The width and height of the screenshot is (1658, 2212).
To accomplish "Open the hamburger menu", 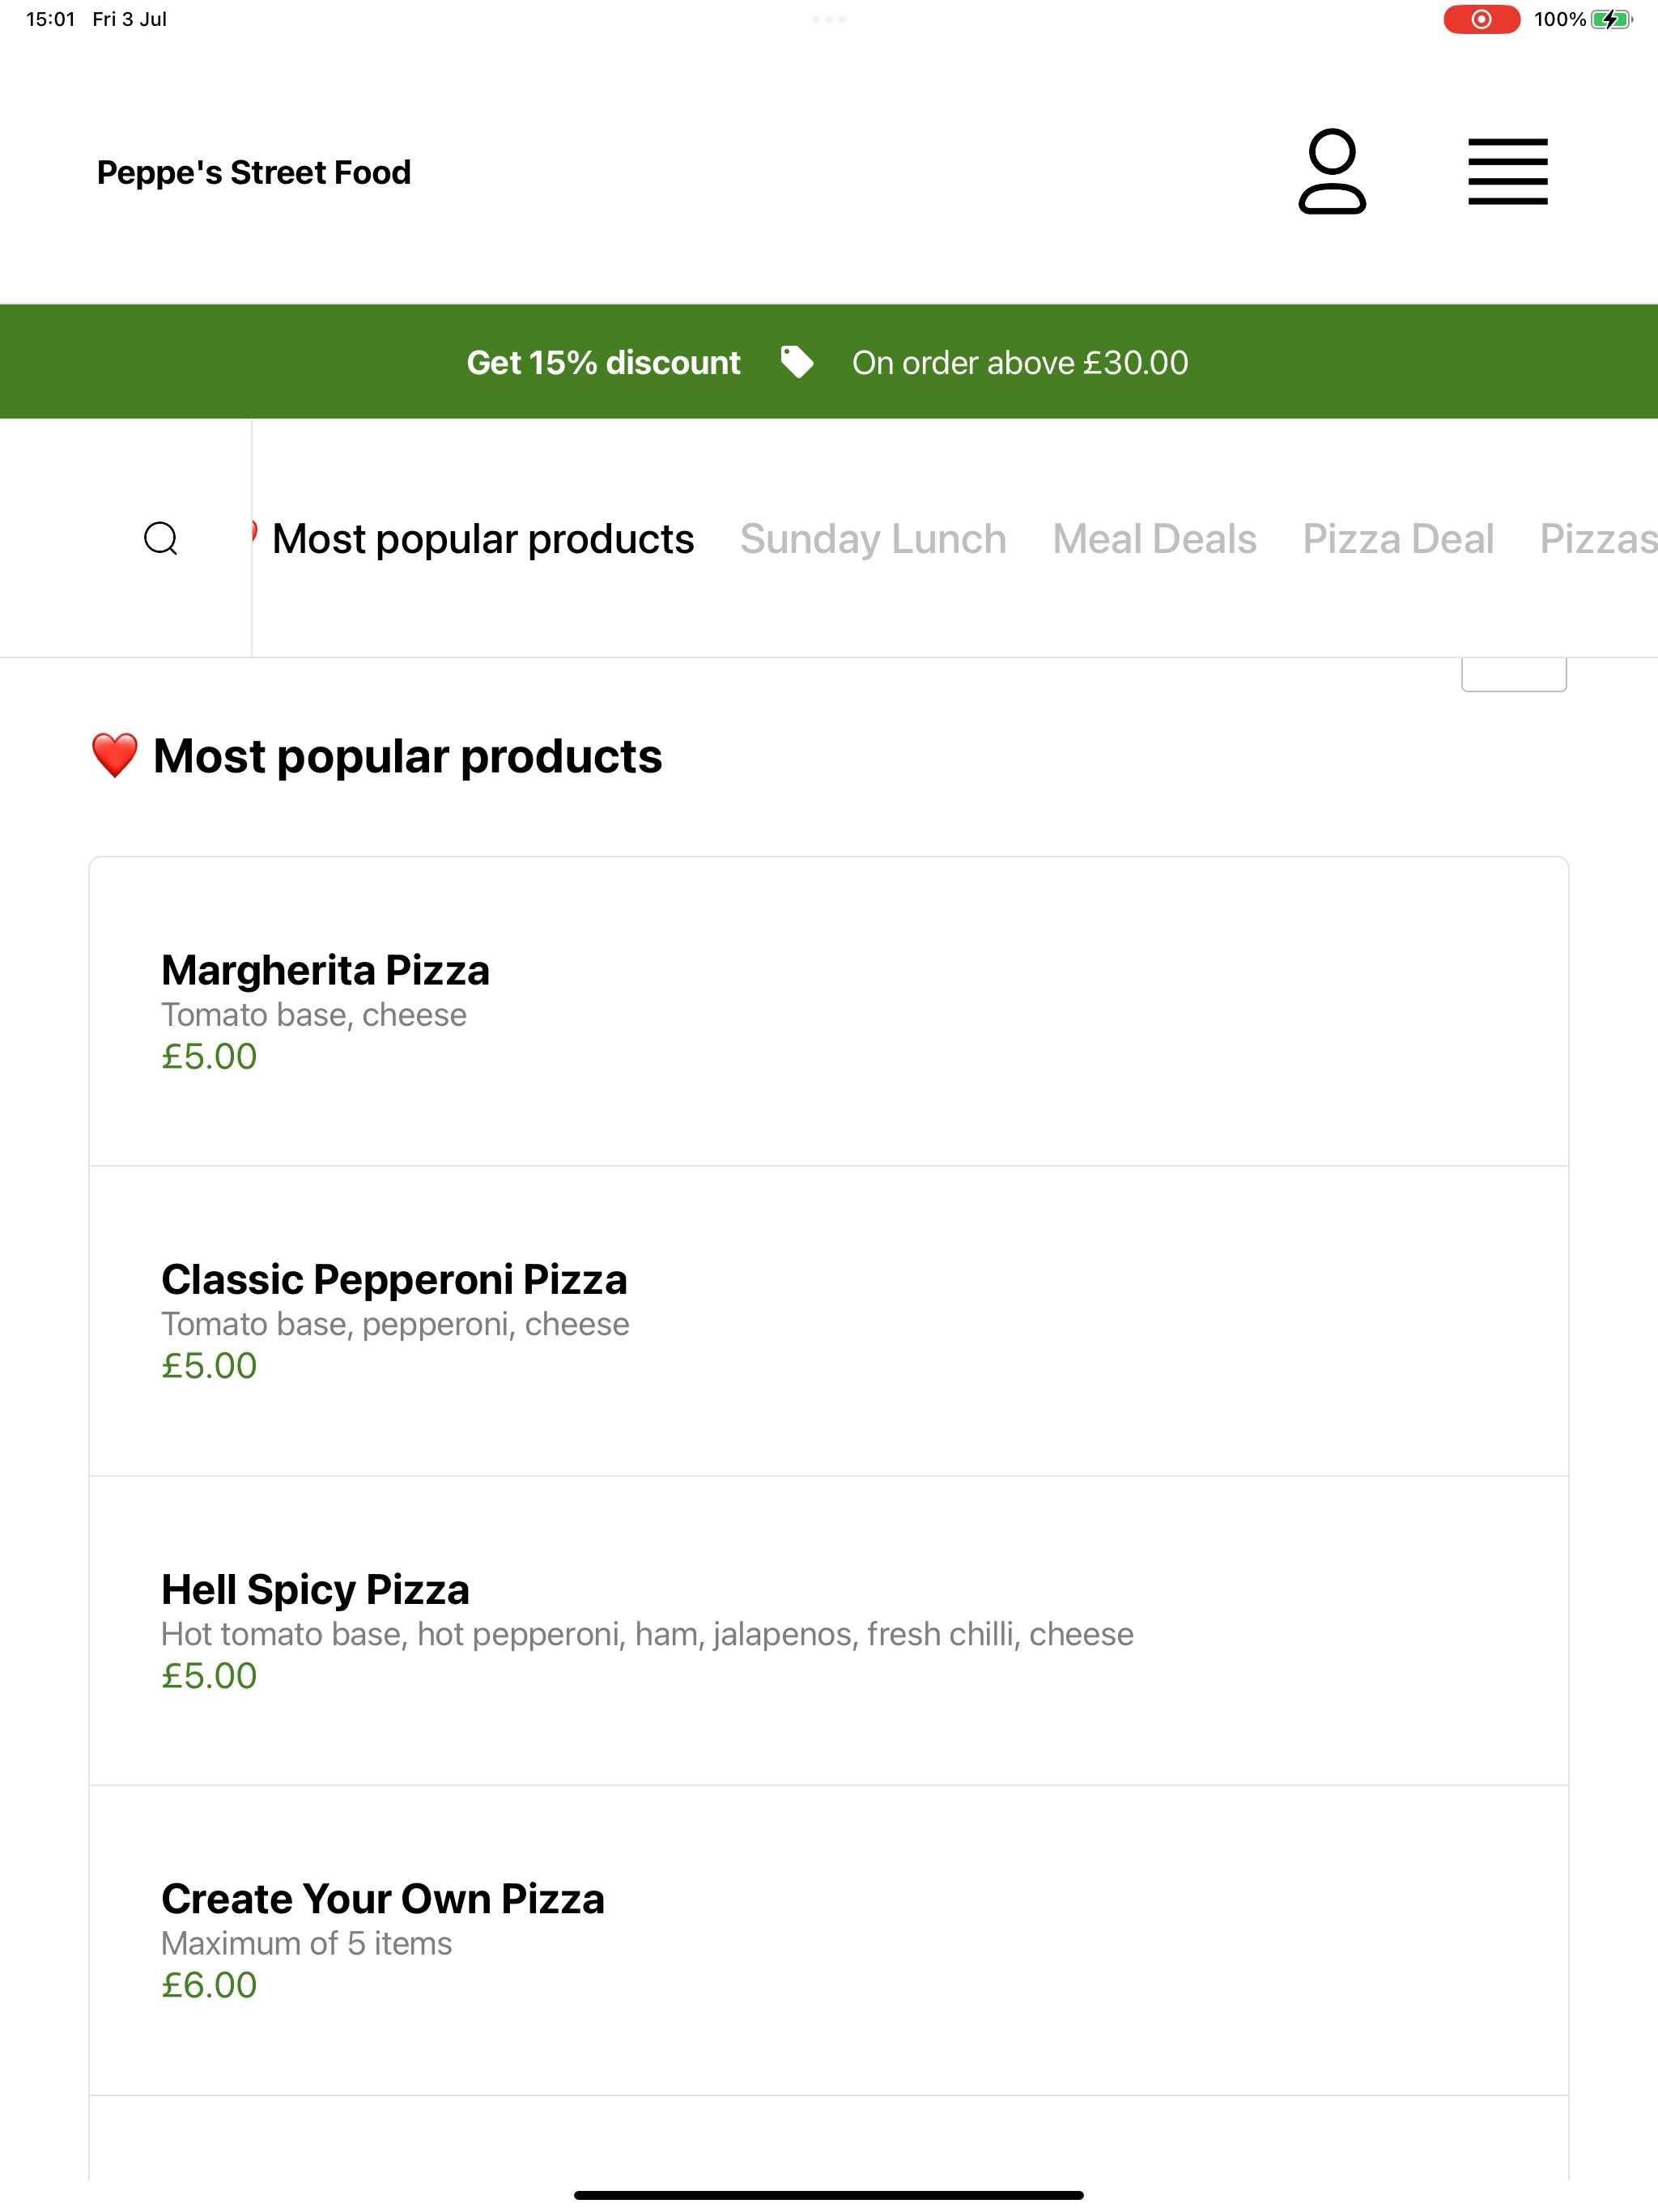I will (1507, 171).
